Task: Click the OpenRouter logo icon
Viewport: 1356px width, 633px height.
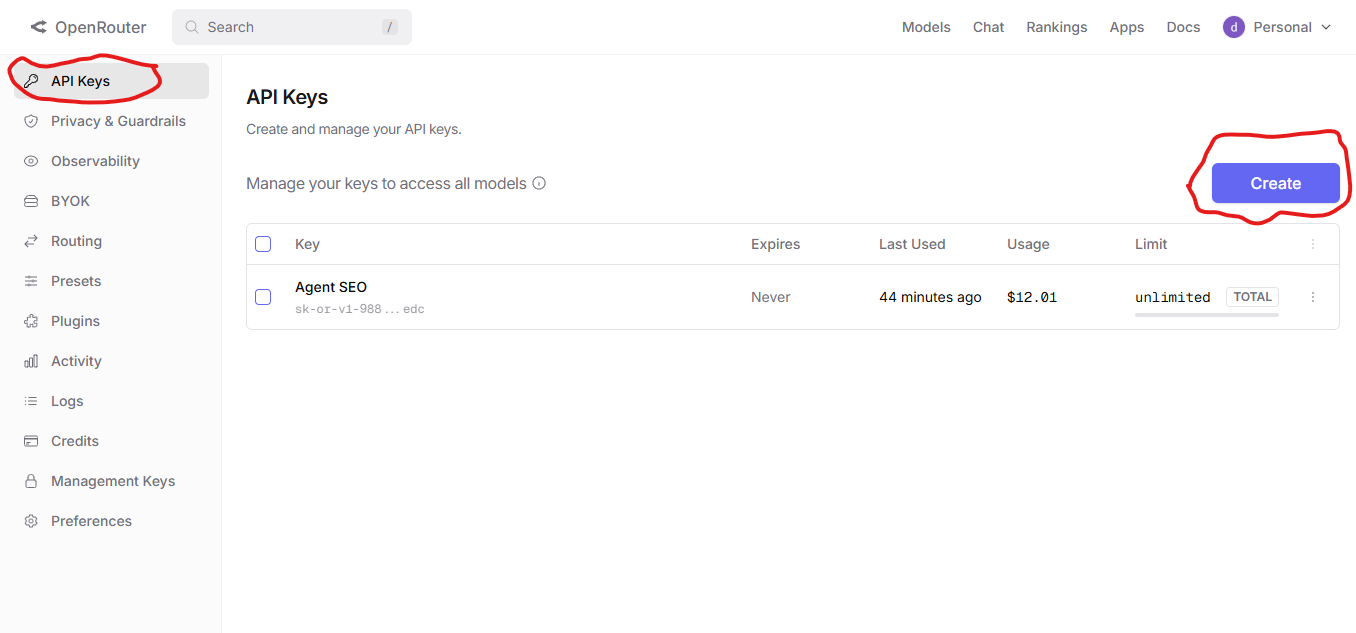Action: [x=38, y=27]
